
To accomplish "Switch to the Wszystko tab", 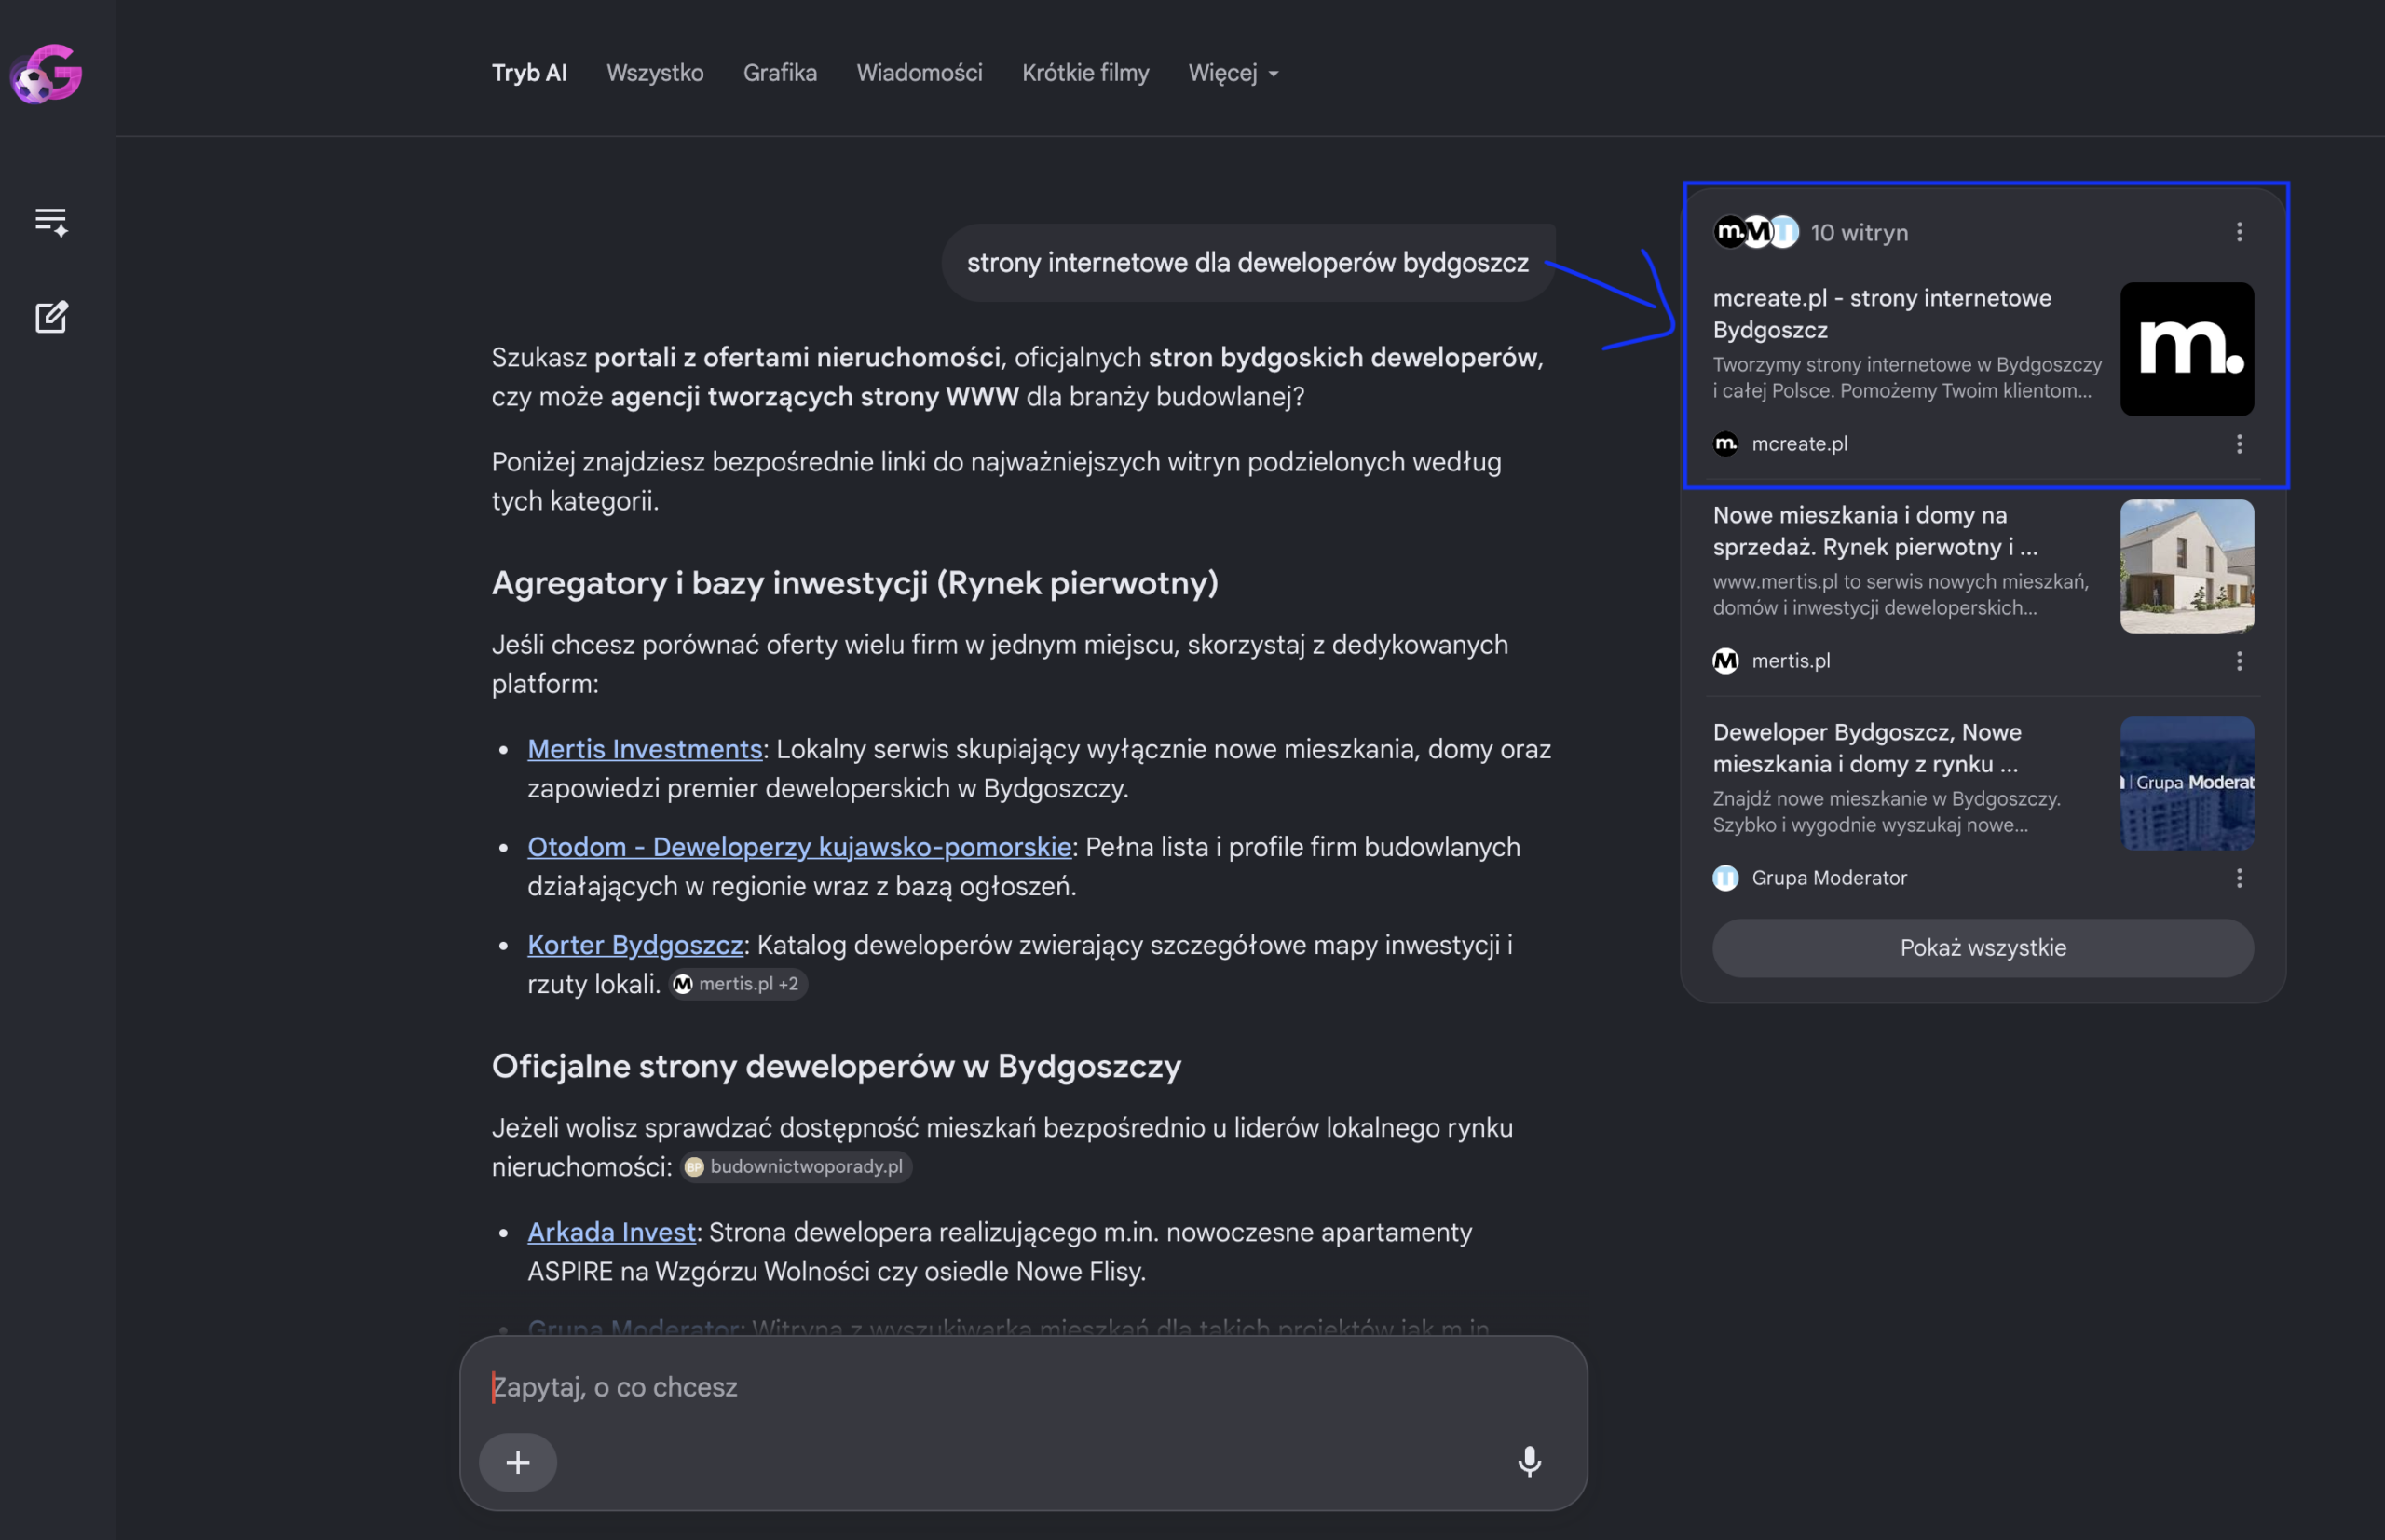I will pos(655,73).
